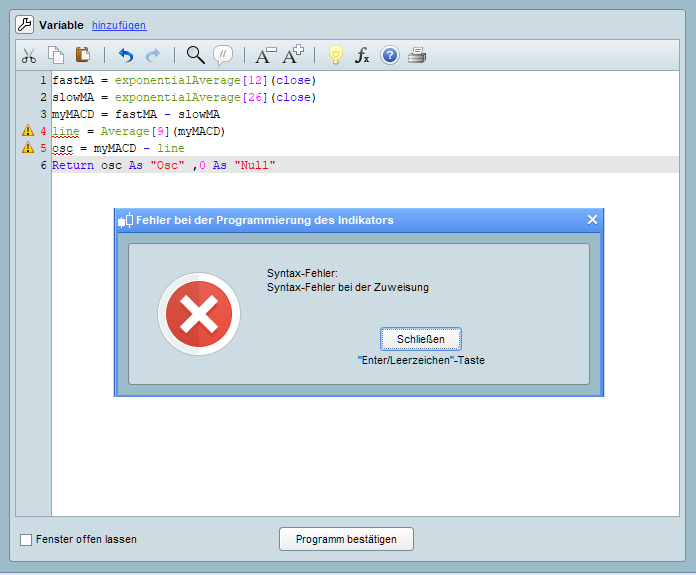Redo the last edit
This screenshot has width=696, height=575.
153,56
